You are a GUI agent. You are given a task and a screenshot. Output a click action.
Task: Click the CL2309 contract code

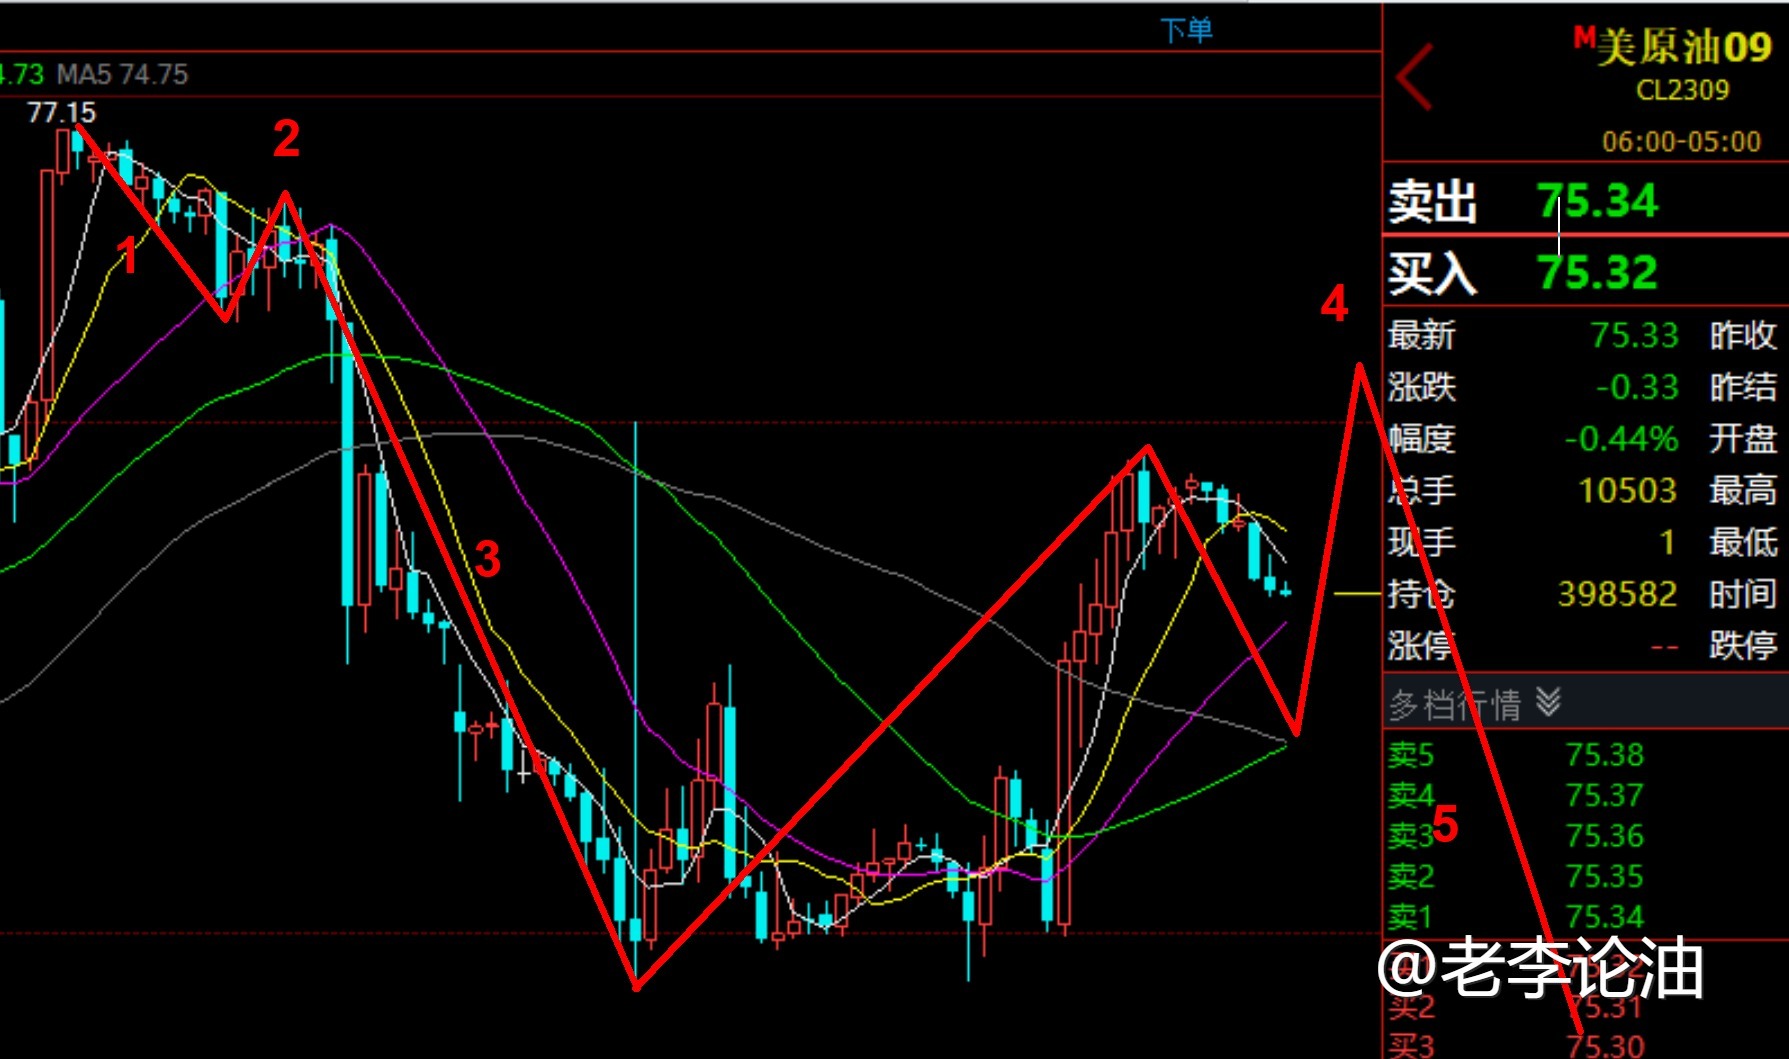click(x=1682, y=91)
